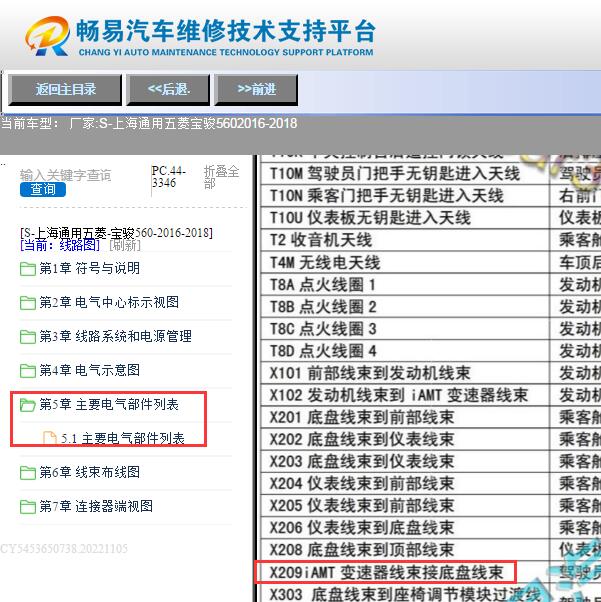601x602 pixels.
Task: Click folder icon of 第3章 线路系统和电源管理
Action: tap(28, 337)
